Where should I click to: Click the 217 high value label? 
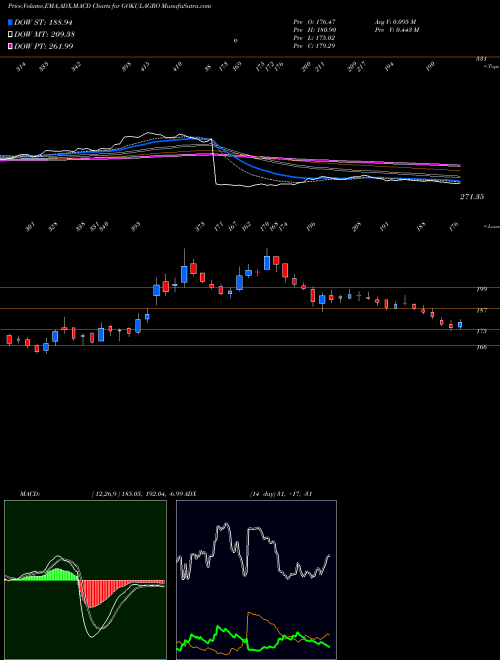362,67
